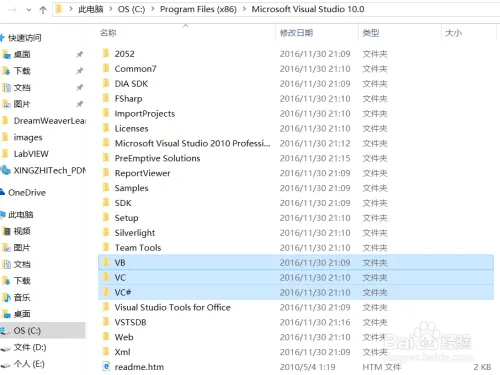Click the pin icon next to 下载
500x375 pixels.
tap(80, 71)
